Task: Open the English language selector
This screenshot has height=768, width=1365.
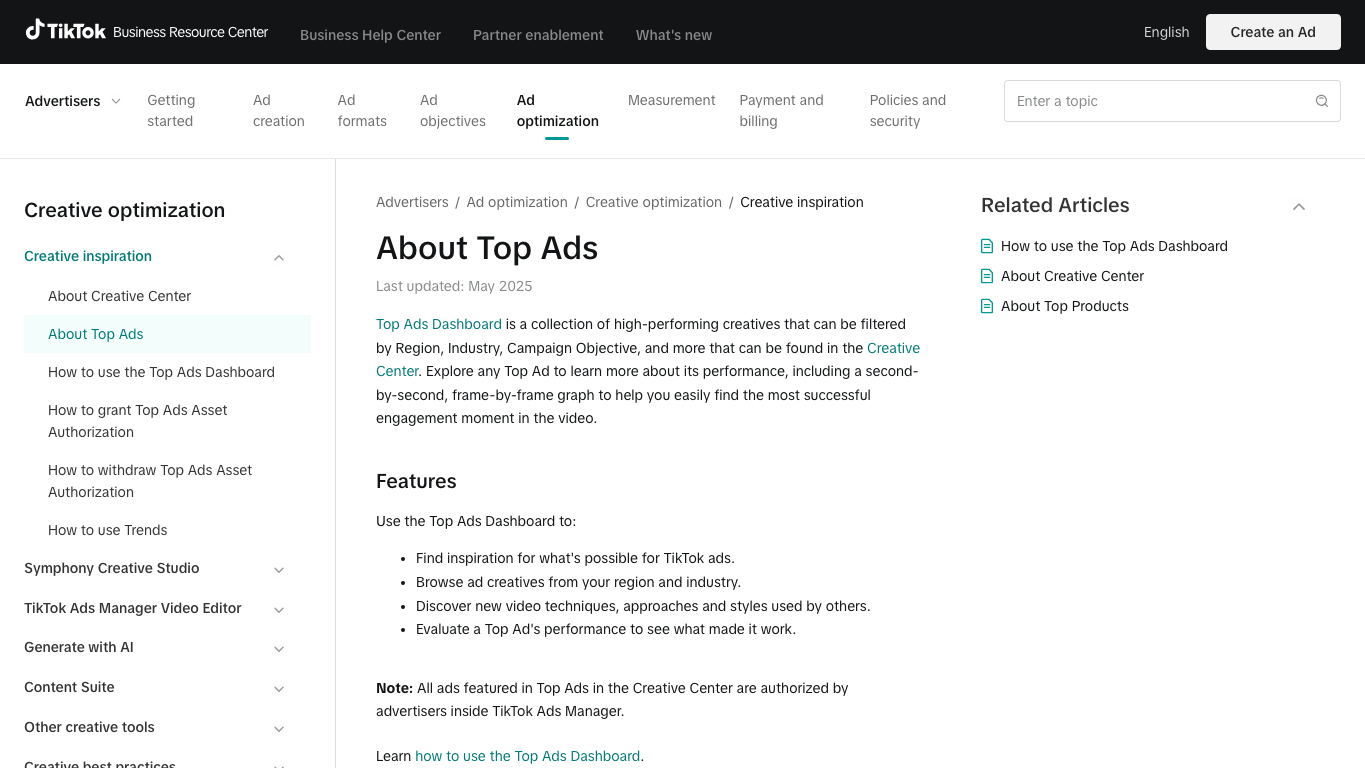Action: pos(1166,32)
